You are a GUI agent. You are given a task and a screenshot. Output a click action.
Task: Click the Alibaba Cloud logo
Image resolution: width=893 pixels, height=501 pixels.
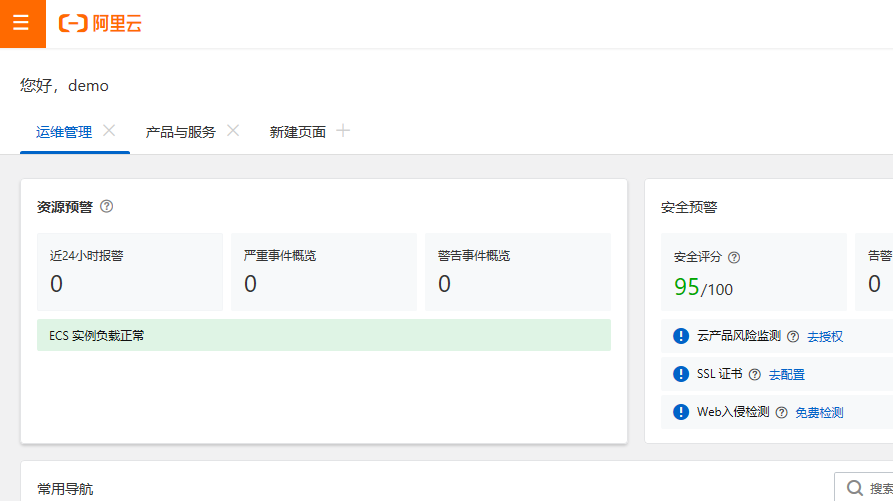100,24
